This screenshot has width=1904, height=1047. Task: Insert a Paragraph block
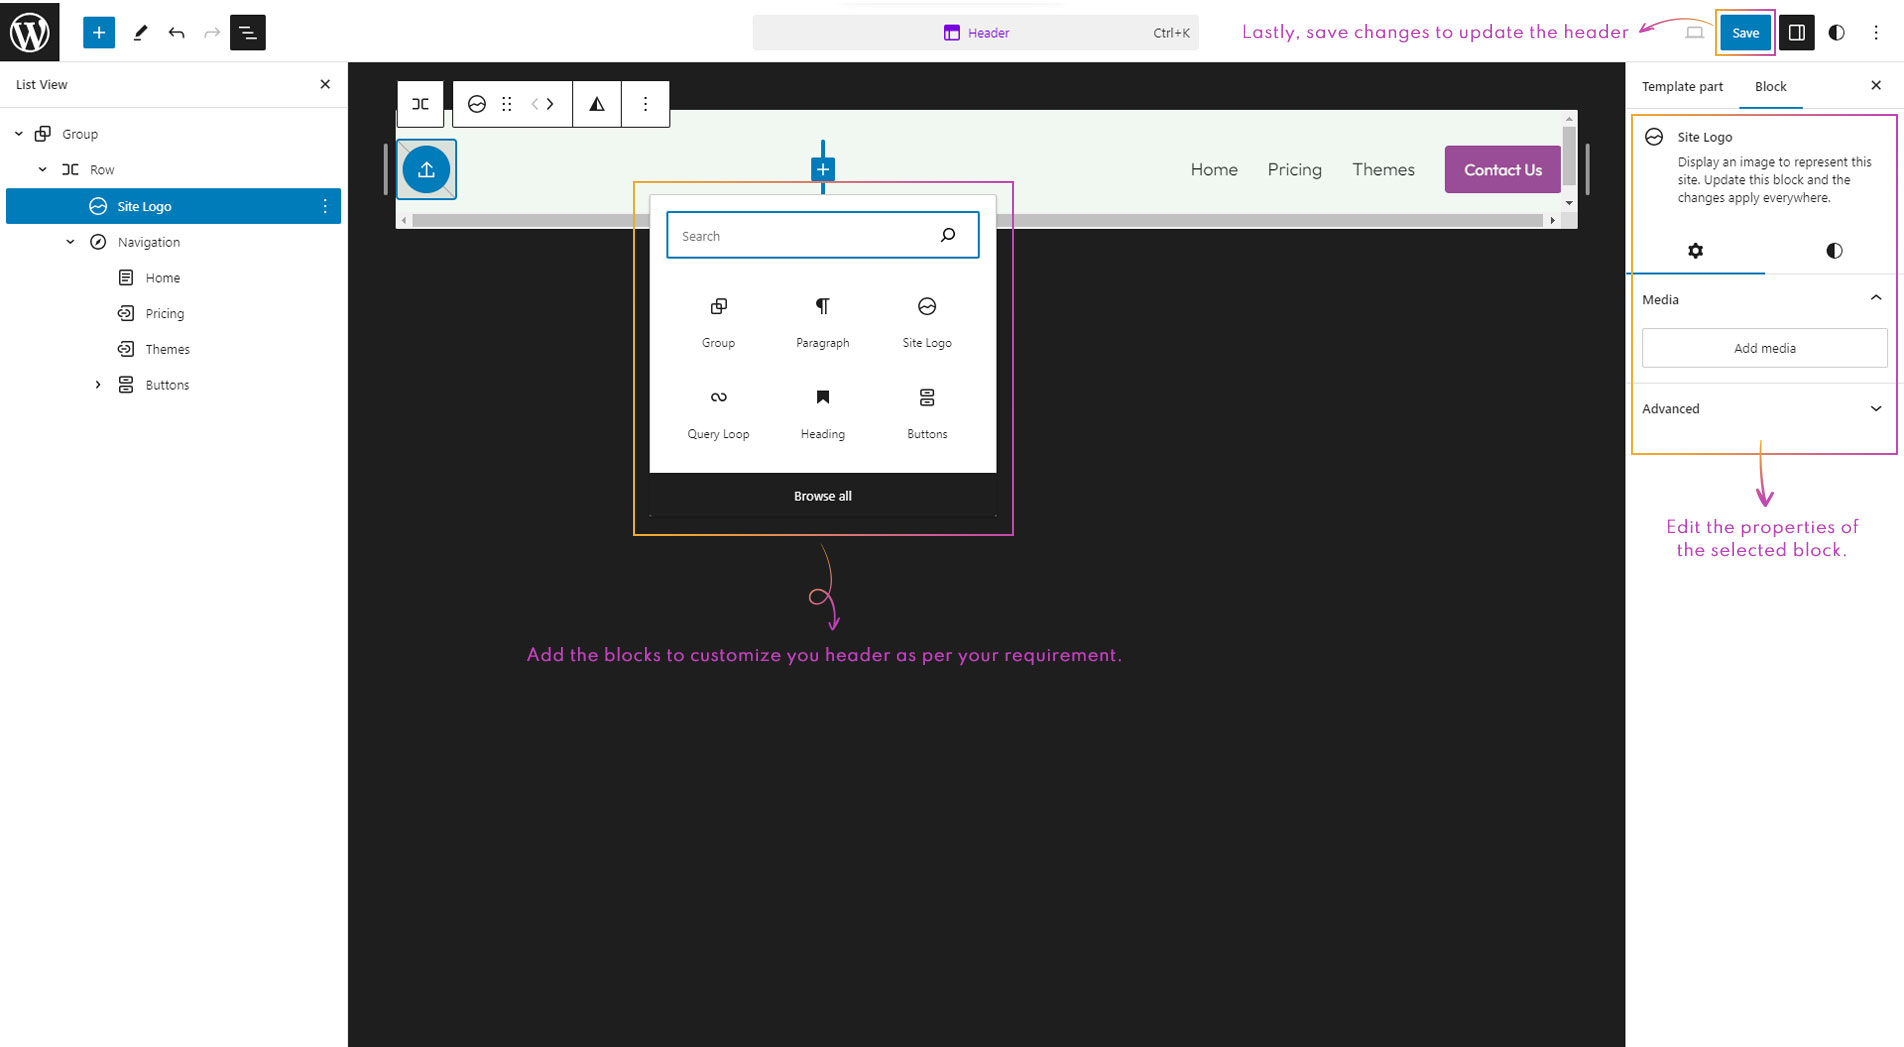(x=822, y=321)
